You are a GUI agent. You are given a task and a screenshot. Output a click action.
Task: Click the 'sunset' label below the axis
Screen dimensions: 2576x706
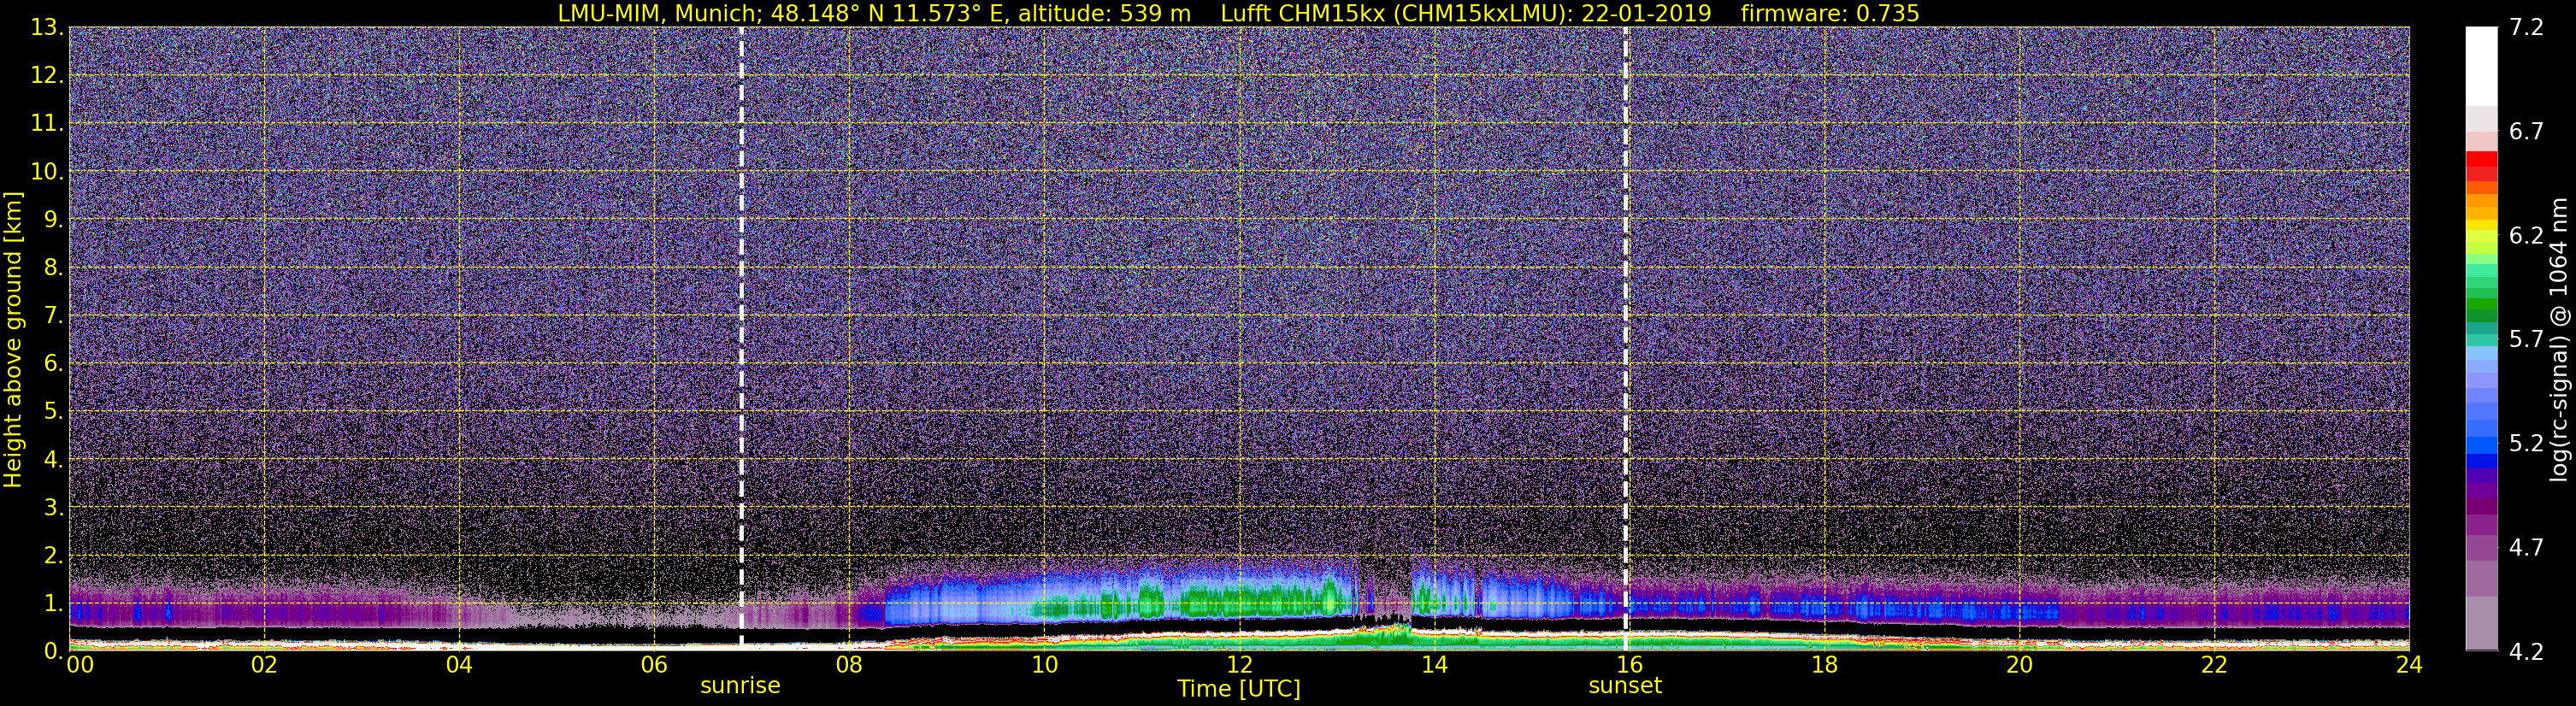tap(1625, 686)
